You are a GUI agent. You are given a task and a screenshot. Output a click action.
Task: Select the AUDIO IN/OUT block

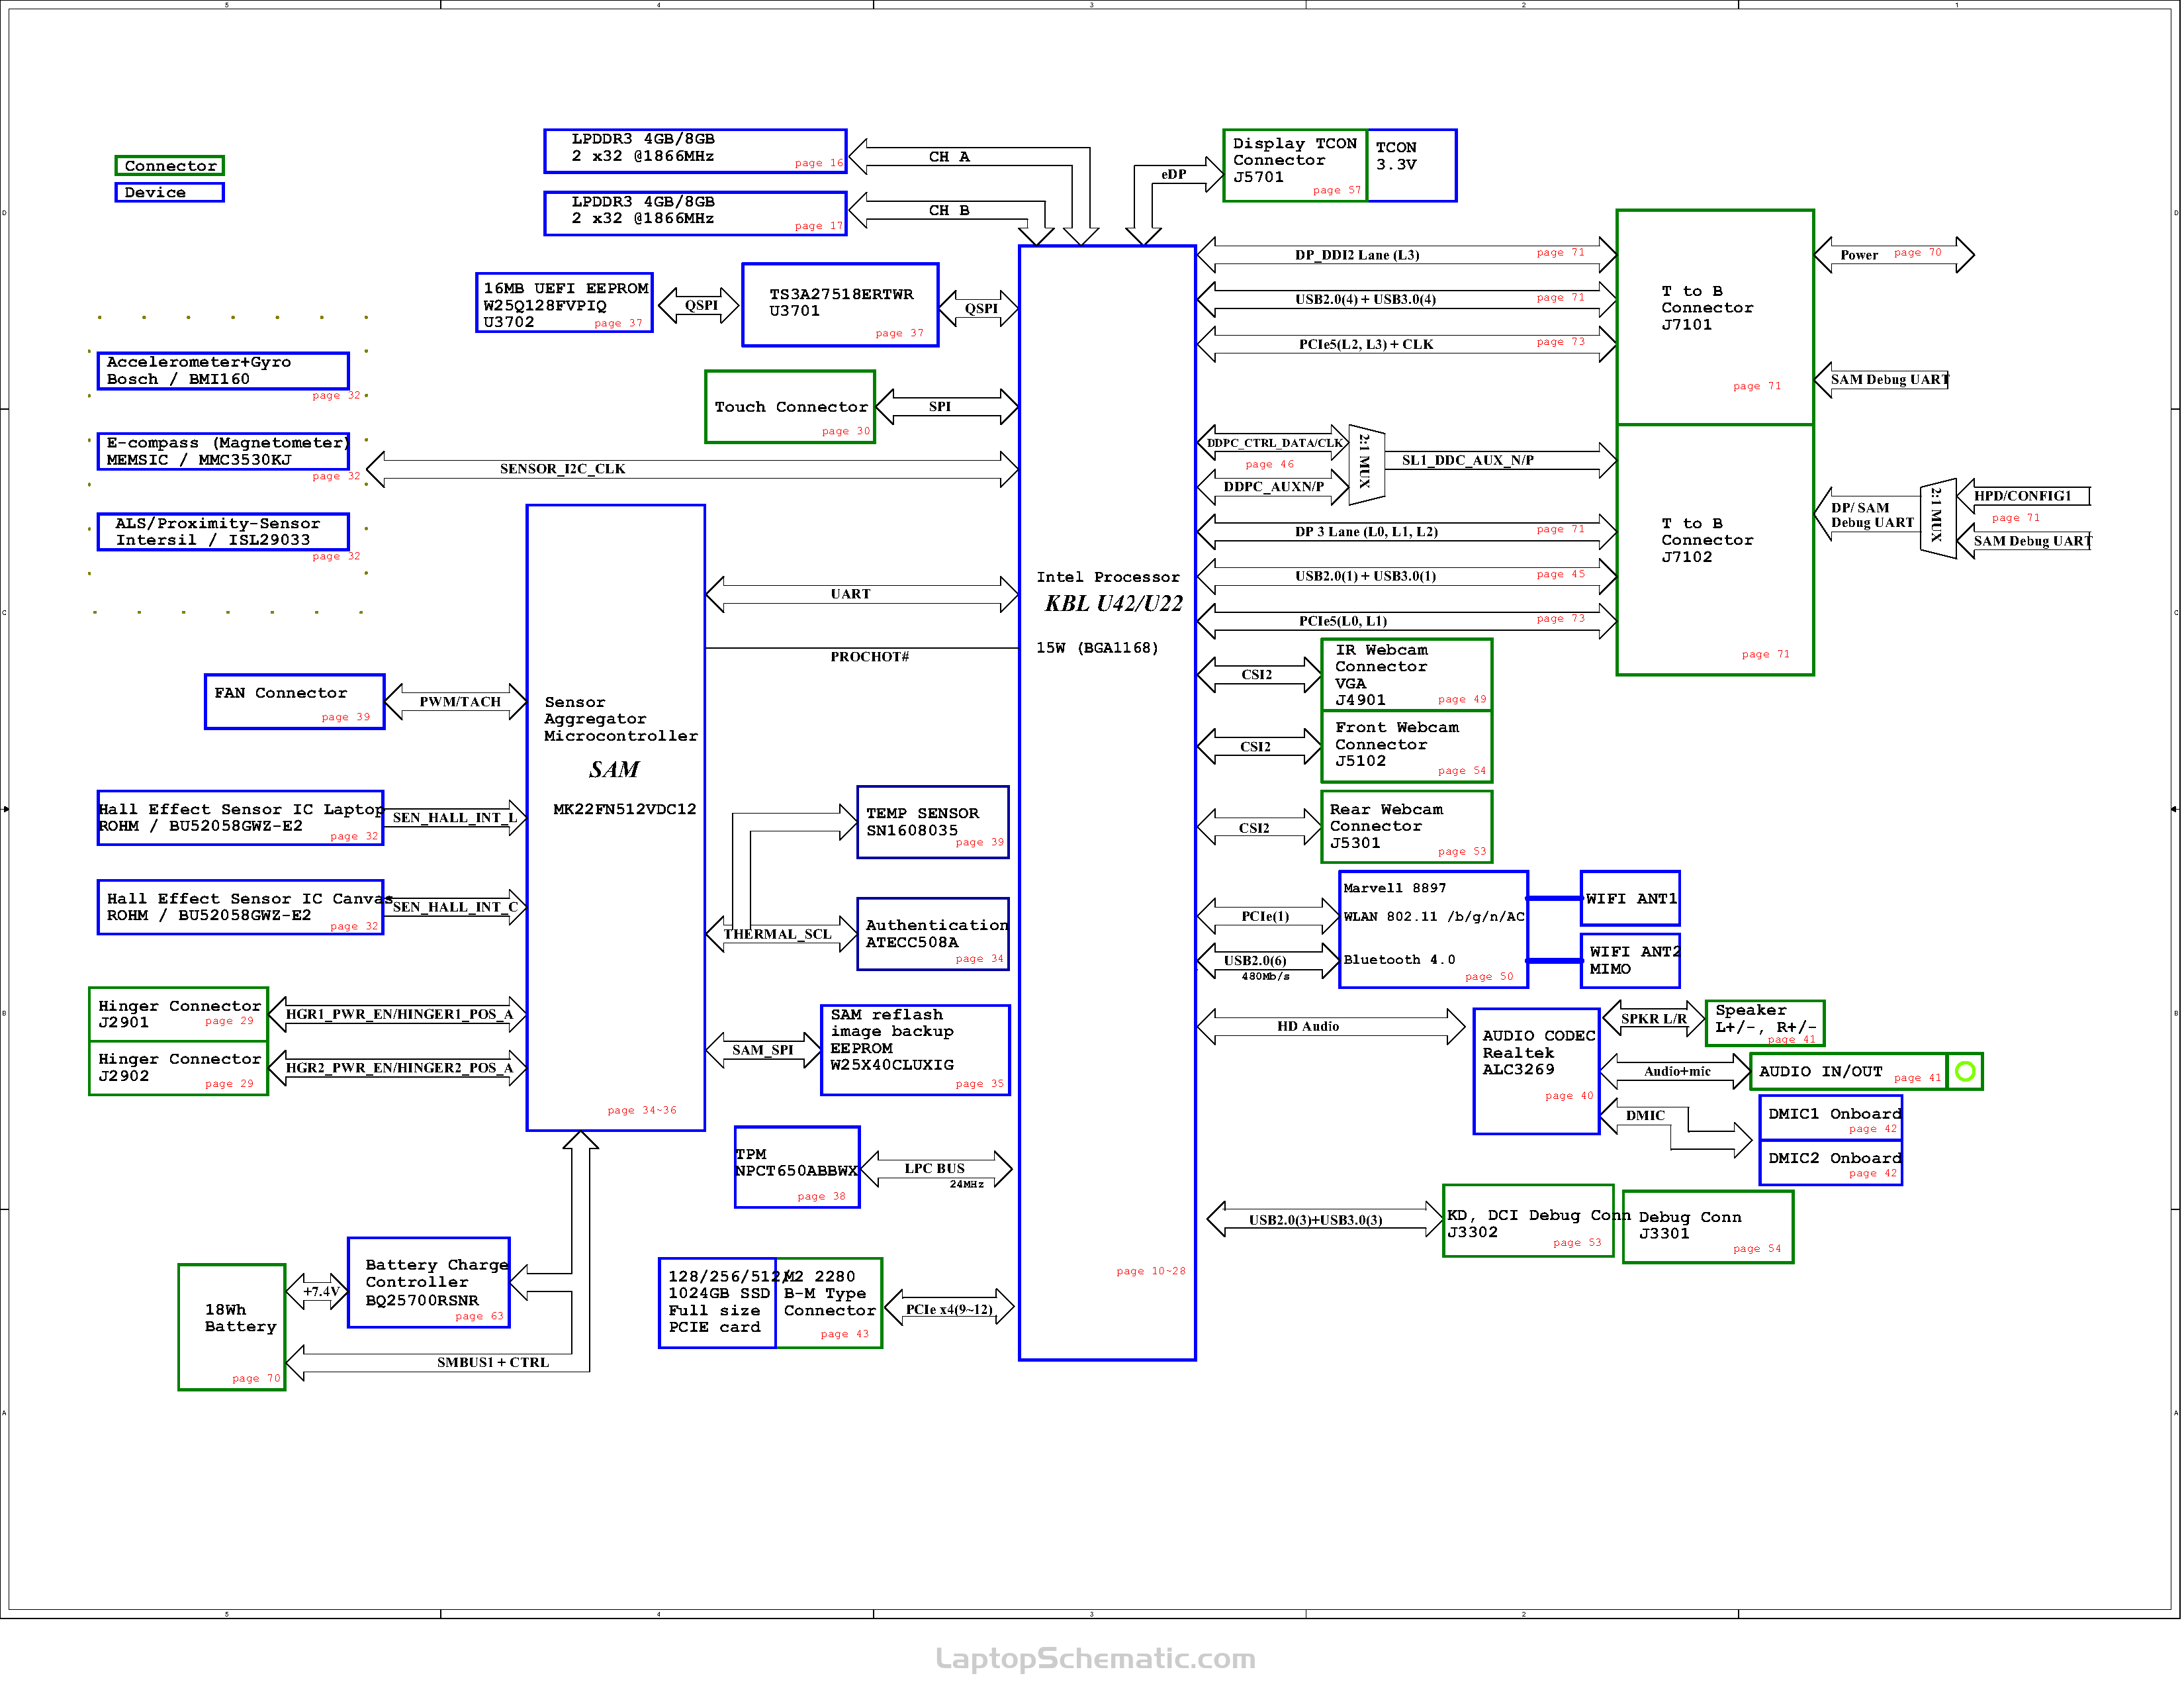(1848, 1071)
